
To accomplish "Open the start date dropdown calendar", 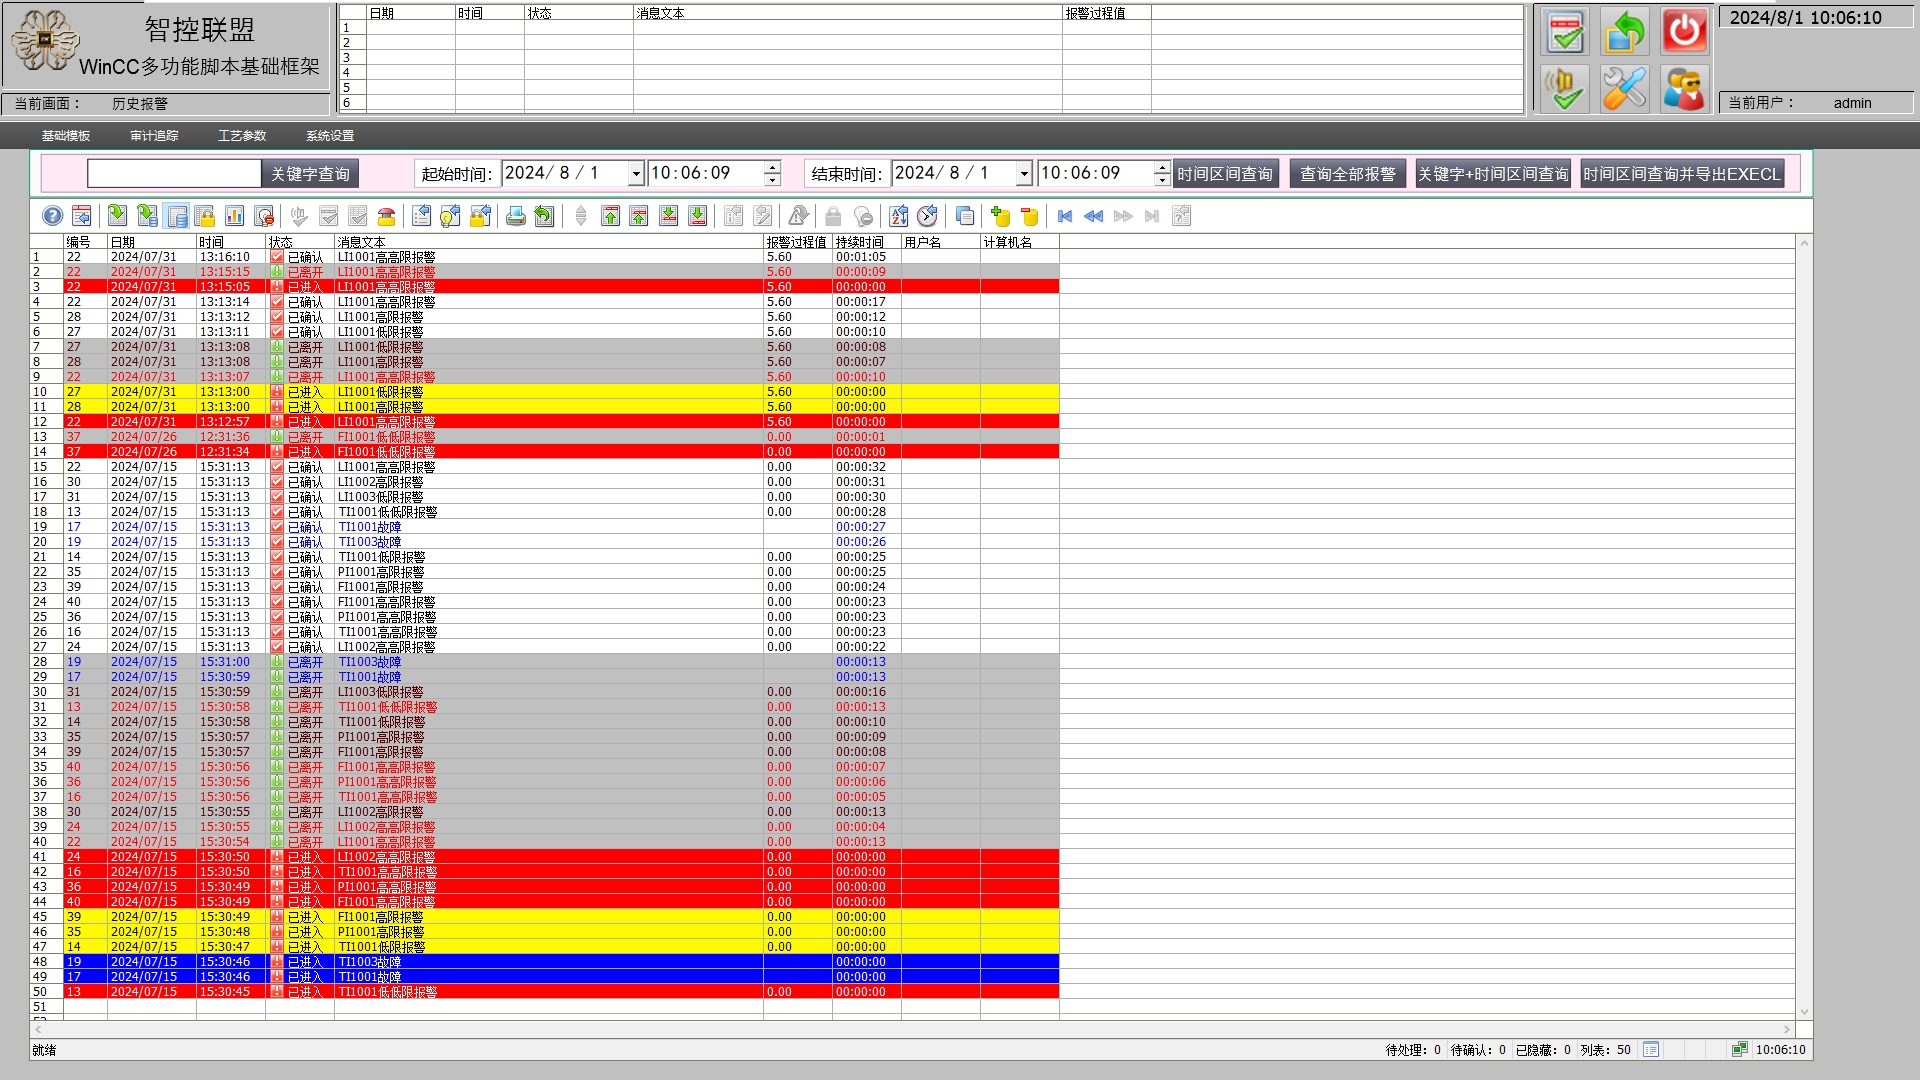I will coord(635,174).
